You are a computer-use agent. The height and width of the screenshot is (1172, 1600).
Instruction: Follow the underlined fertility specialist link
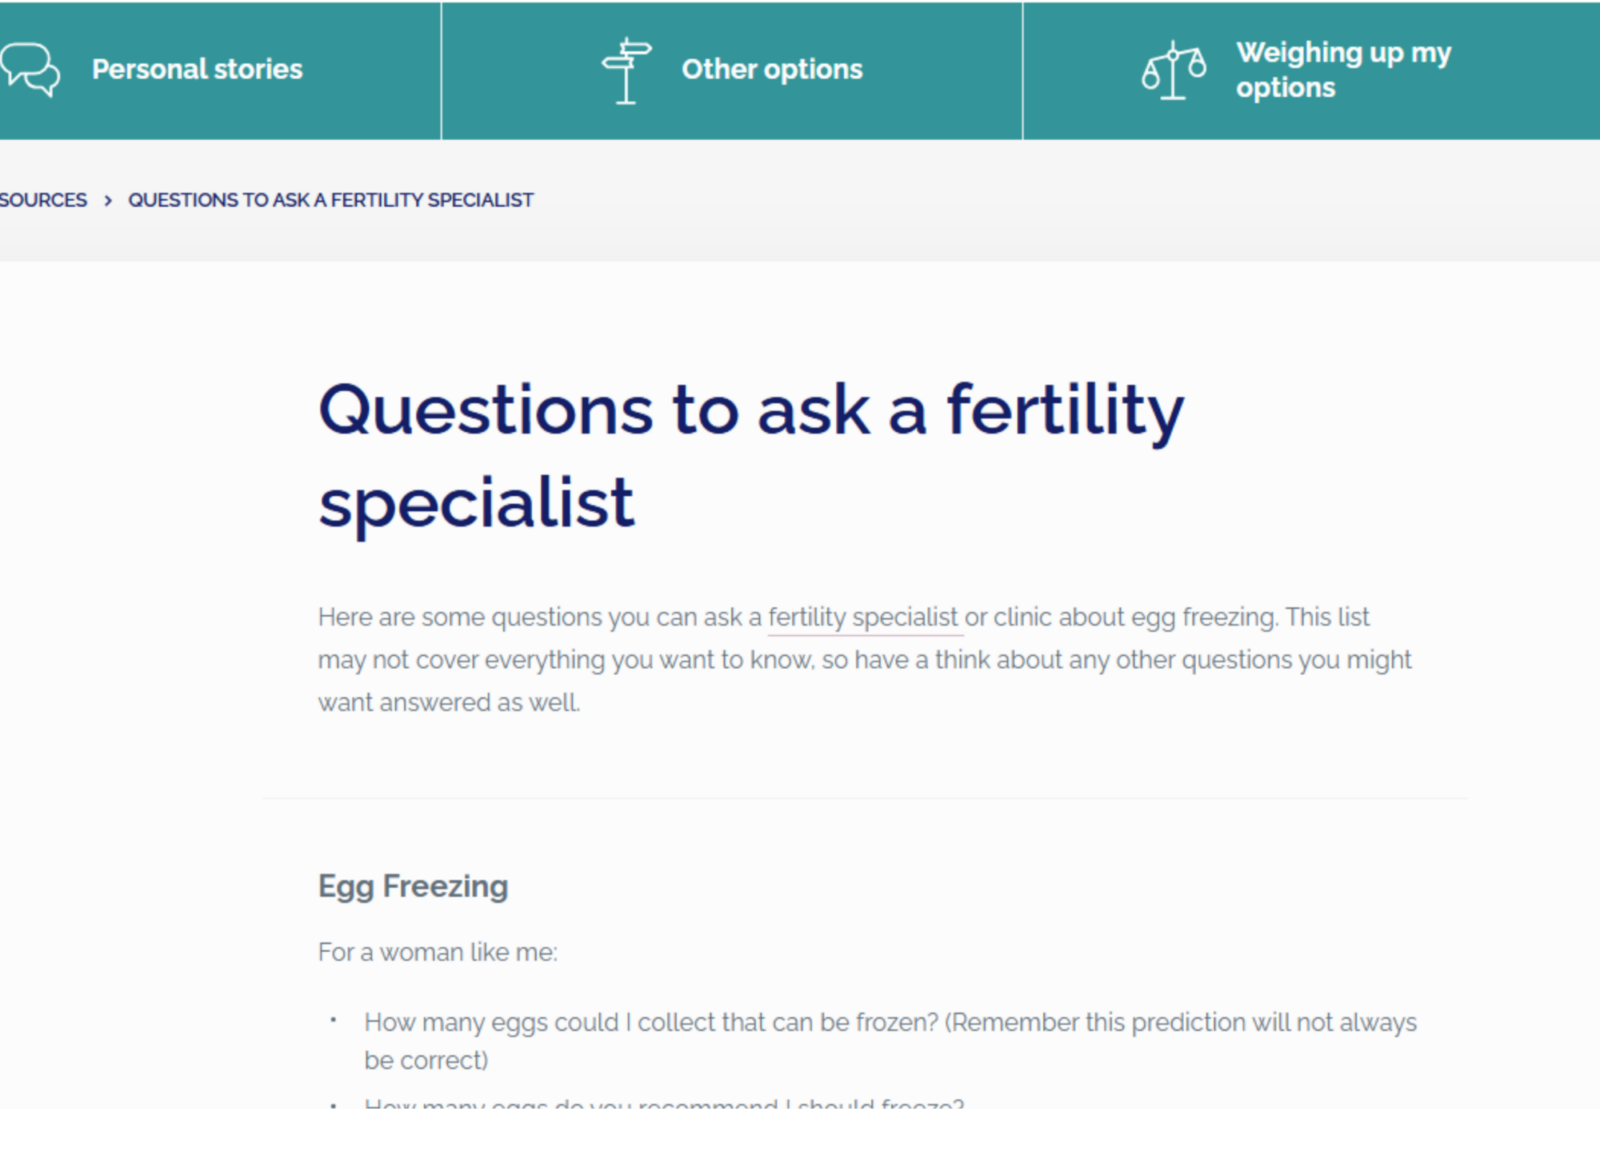tap(862, 618)
